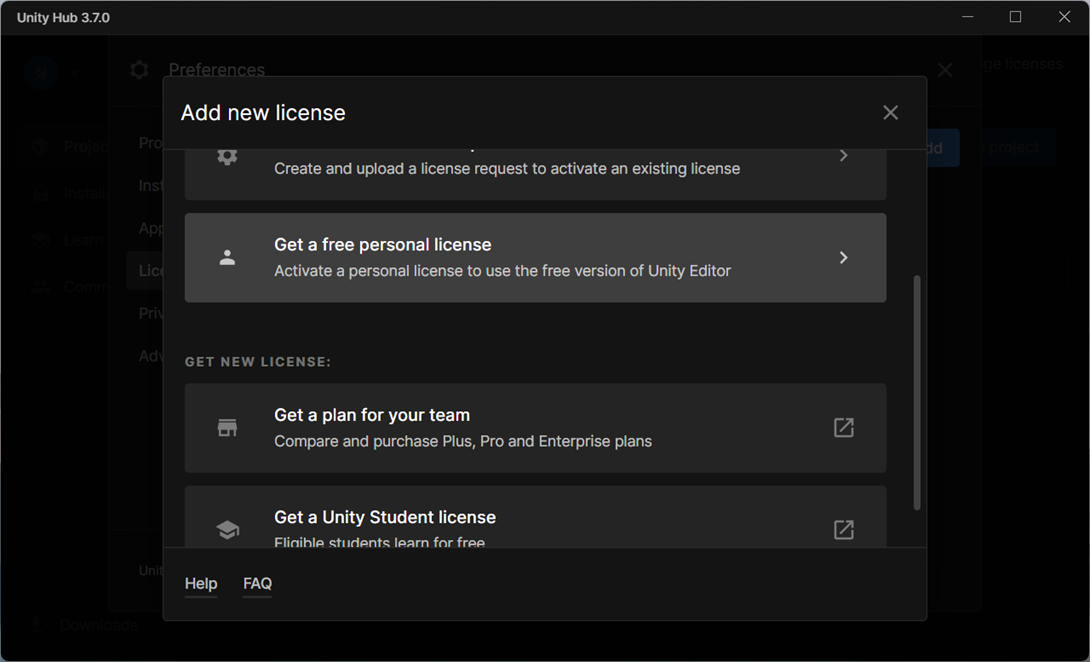The image size is (1090, 662).
Task: Click the Add new license title
Action: click(x=263, y=113)
